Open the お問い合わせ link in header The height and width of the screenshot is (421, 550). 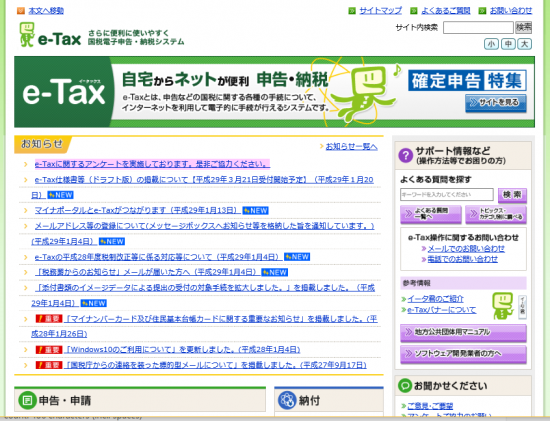[511, 11]
